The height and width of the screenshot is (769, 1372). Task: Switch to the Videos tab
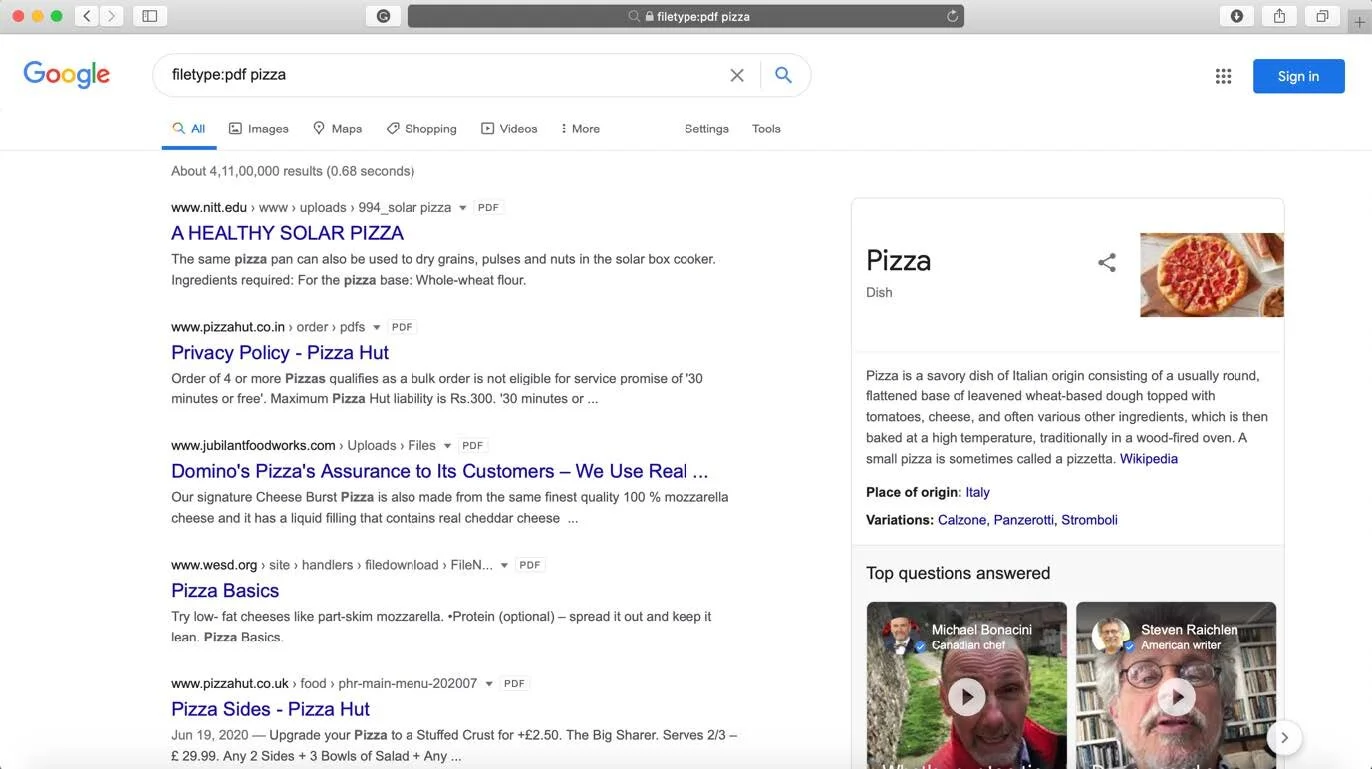[x=509, y=129]
